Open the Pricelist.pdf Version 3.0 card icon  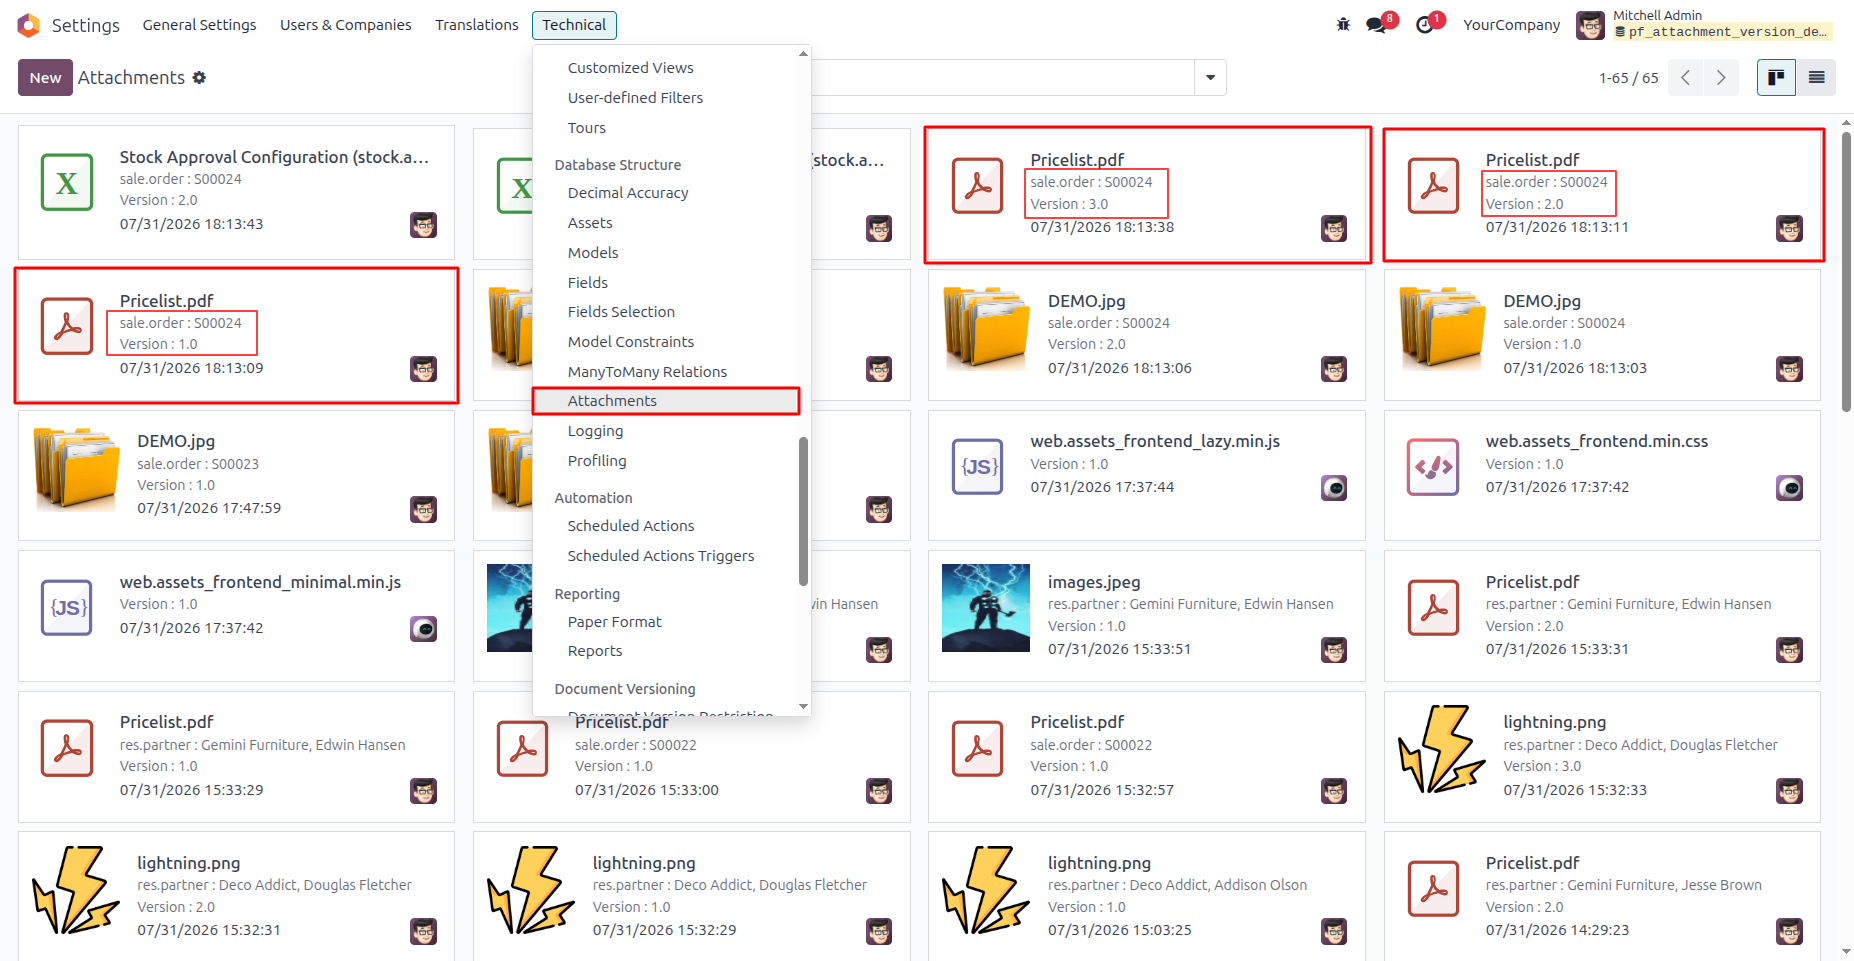point(977,186)
